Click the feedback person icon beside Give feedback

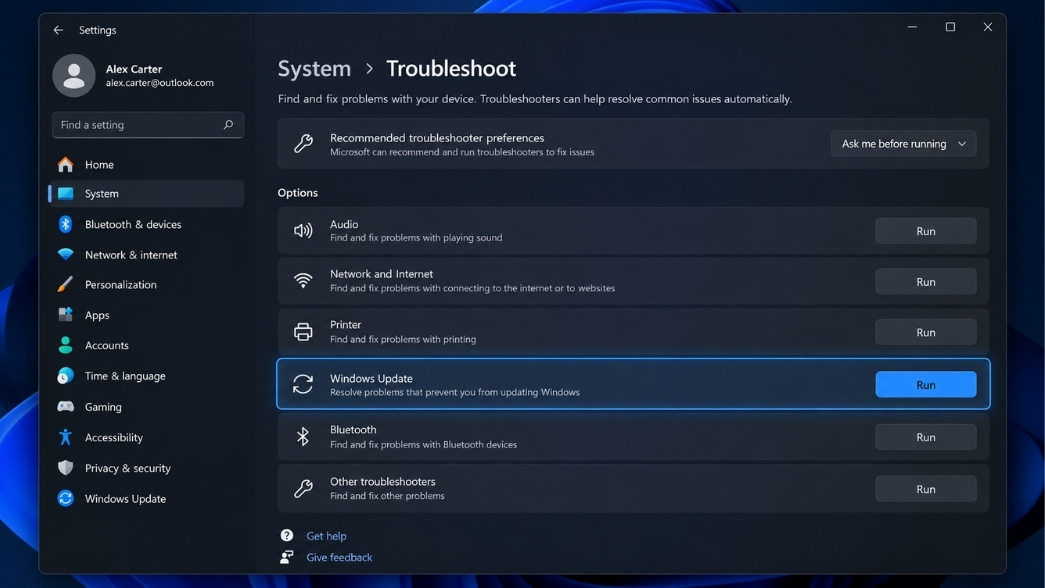(287, 557)
